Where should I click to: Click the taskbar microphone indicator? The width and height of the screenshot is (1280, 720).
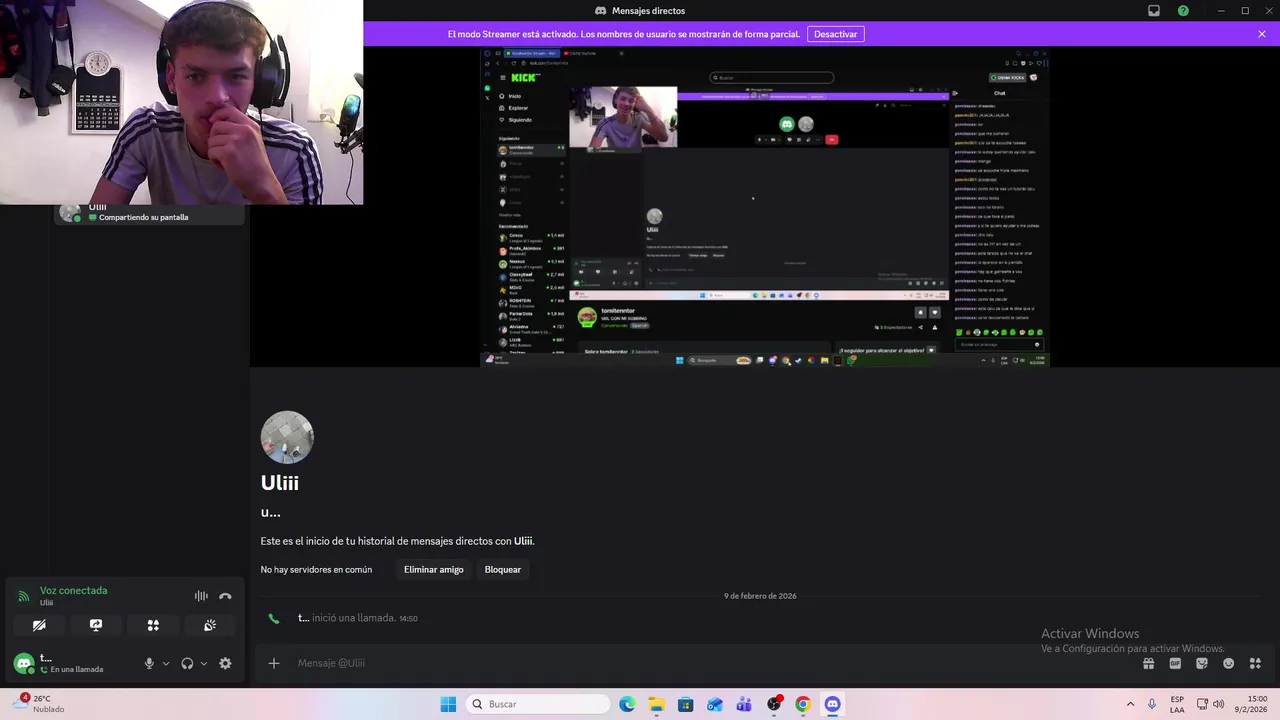coord(1152,704)
